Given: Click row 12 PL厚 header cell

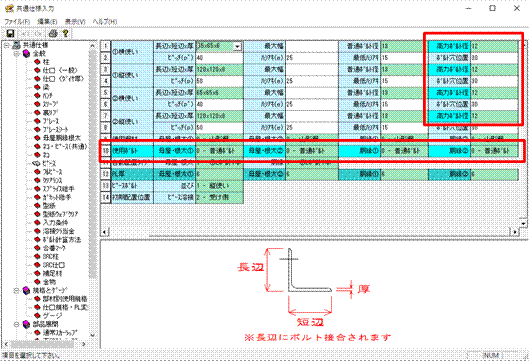Looking at the screenshot, I should pyautogui.click(x=132, y=174).
